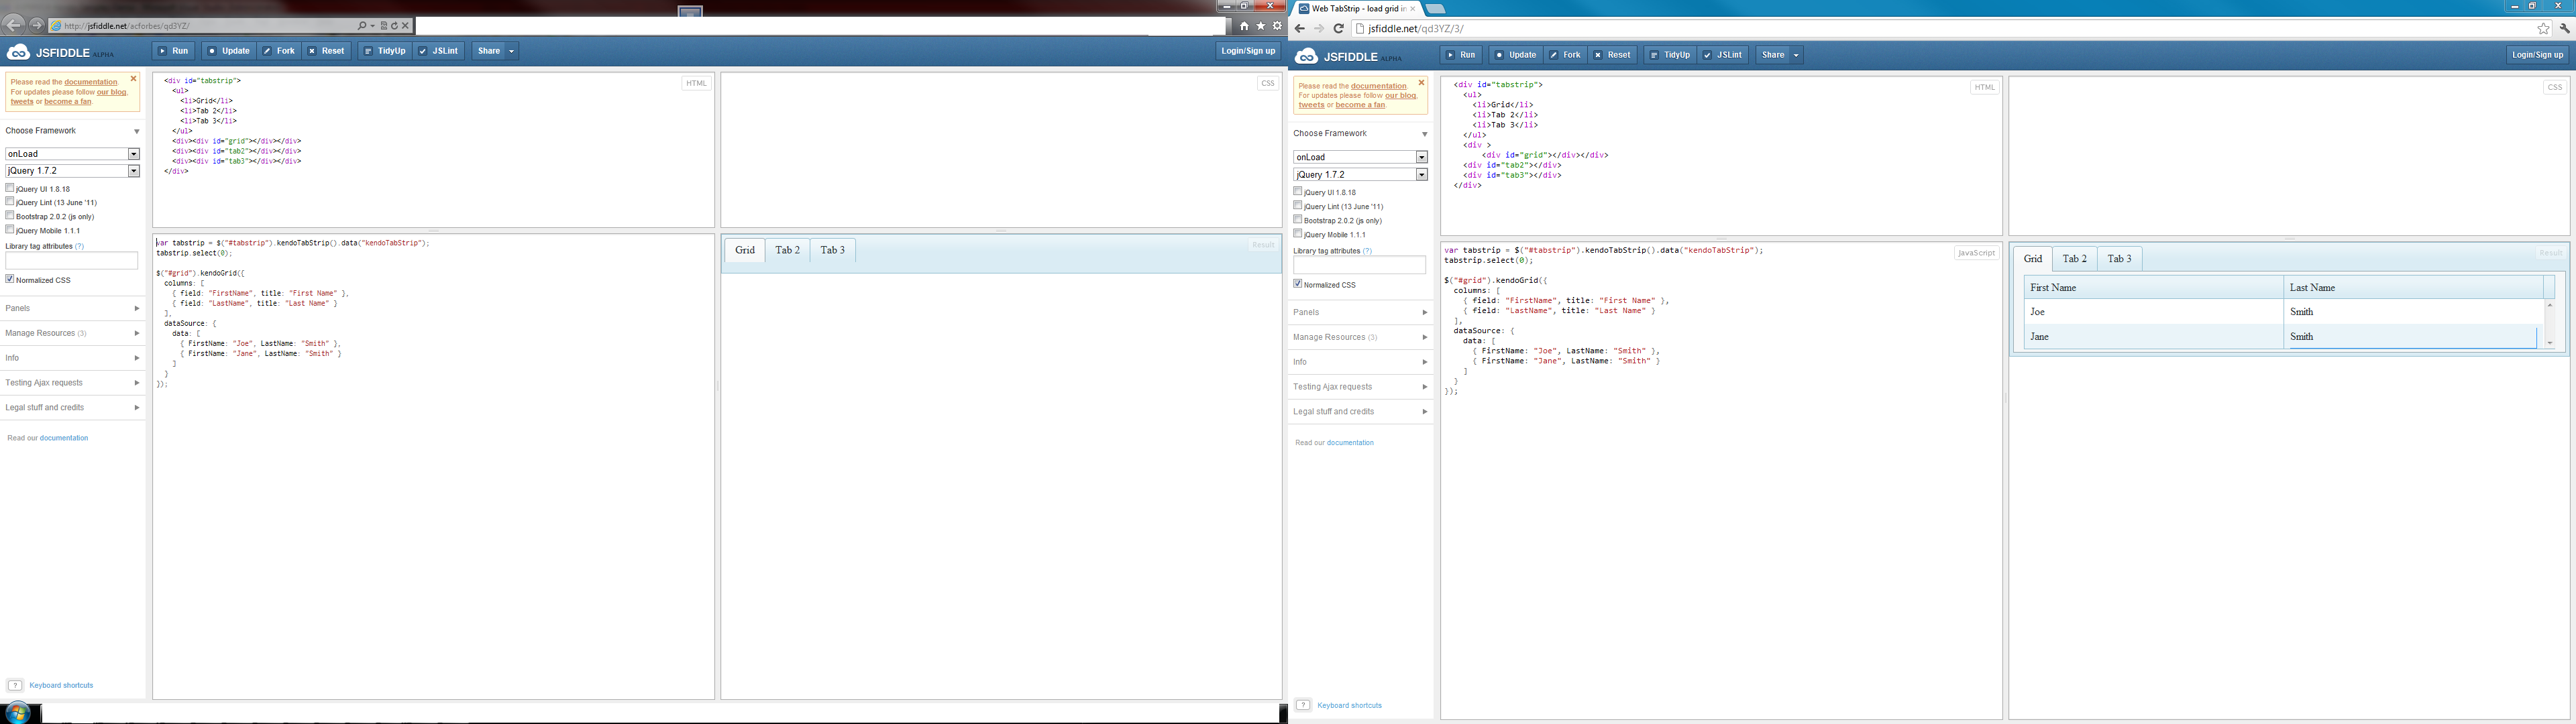The image size is (2576, 724).
Task: Expand the Share dropdown arrow in the left window
Action: [511, 51]
